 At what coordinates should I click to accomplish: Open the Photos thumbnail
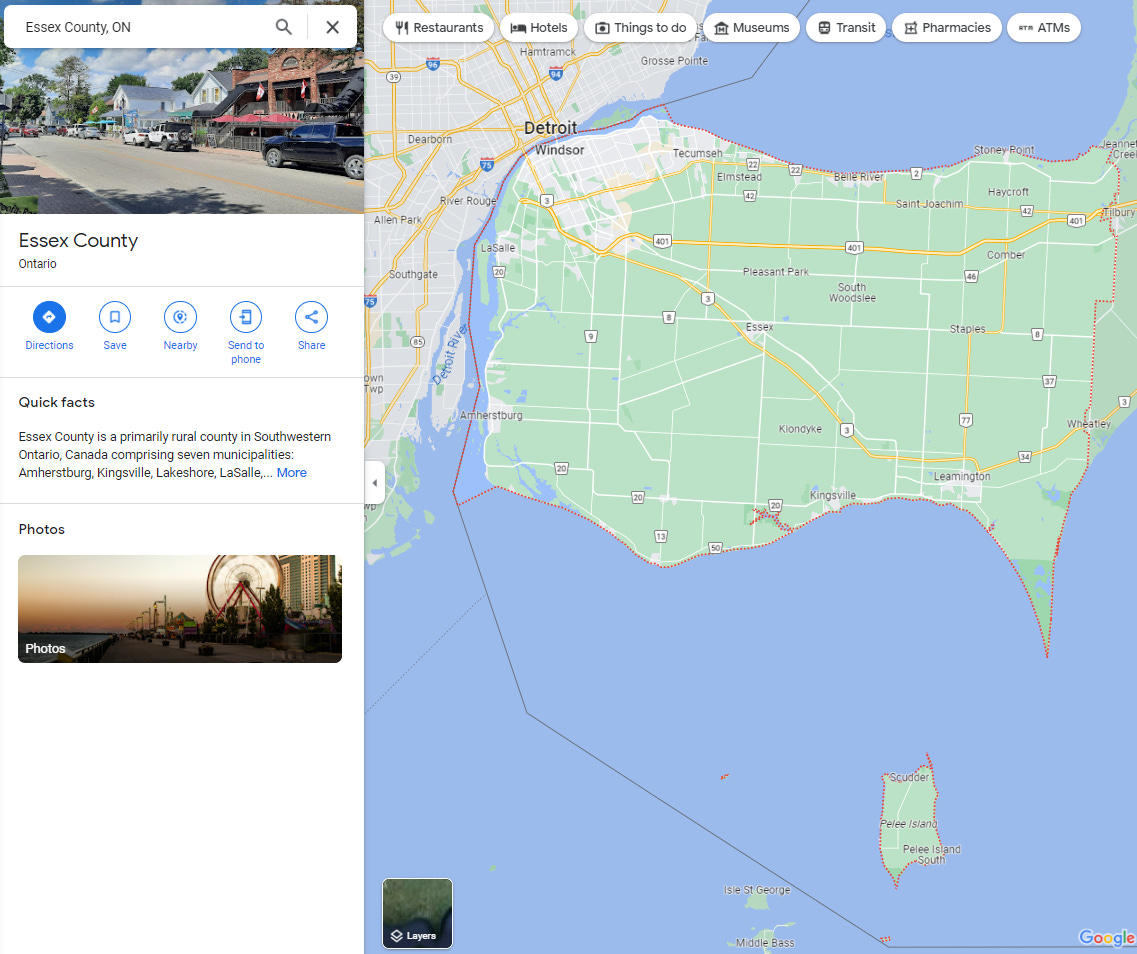point(180,609)
